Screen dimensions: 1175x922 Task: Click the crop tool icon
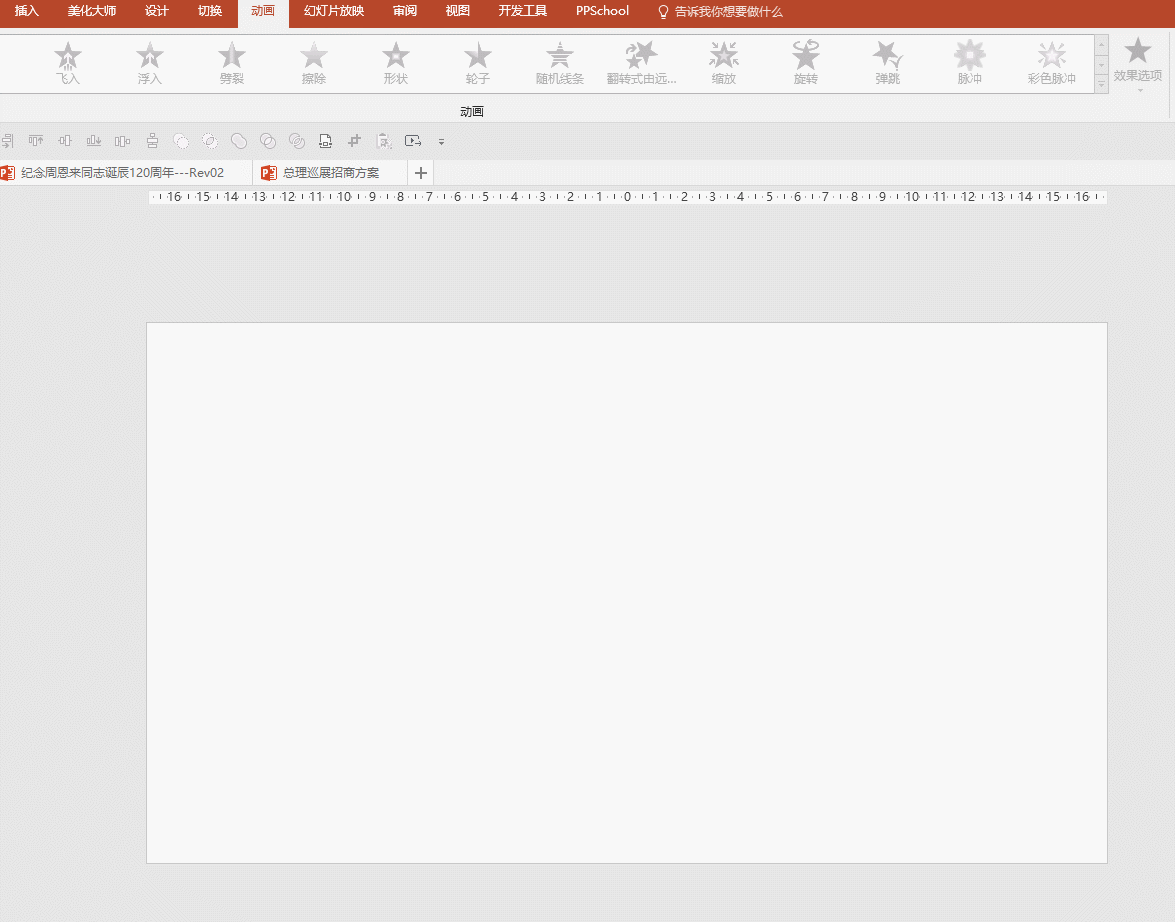(x=354, y=141)
